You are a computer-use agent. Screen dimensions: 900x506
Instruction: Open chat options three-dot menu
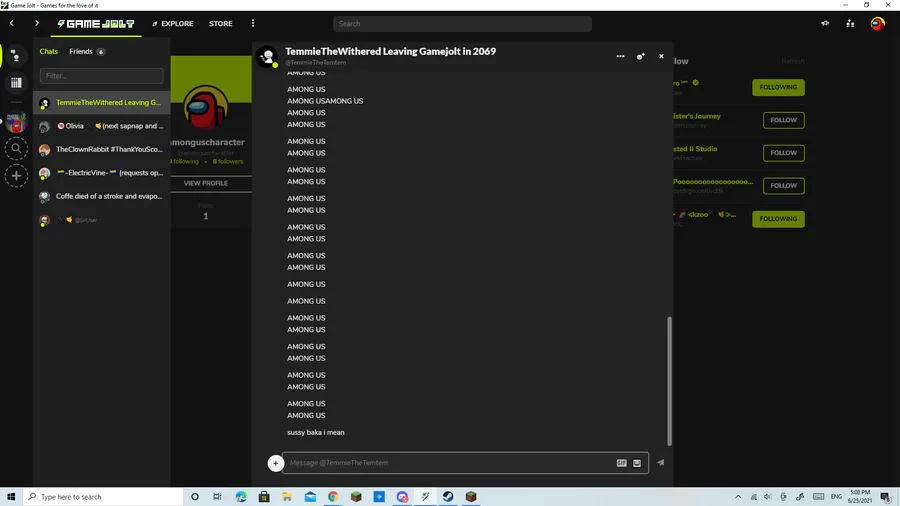[x=620, y=56]
